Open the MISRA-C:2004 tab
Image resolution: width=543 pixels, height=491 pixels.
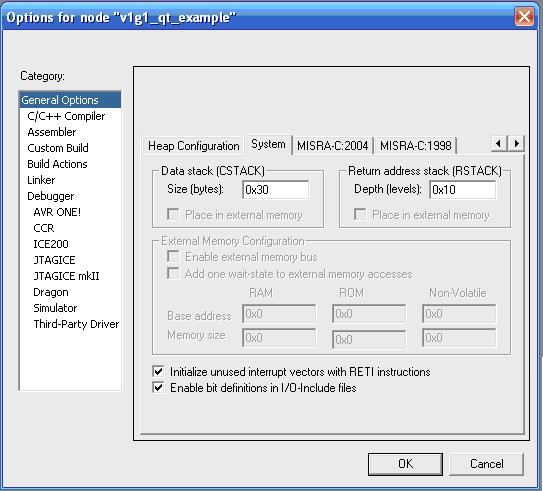pos(332,146)
